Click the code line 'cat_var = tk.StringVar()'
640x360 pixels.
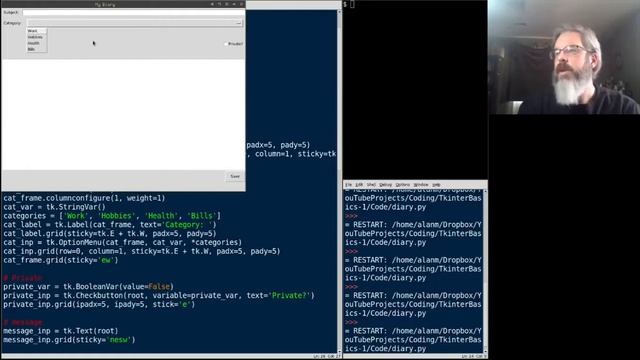(x=54, y=207)
